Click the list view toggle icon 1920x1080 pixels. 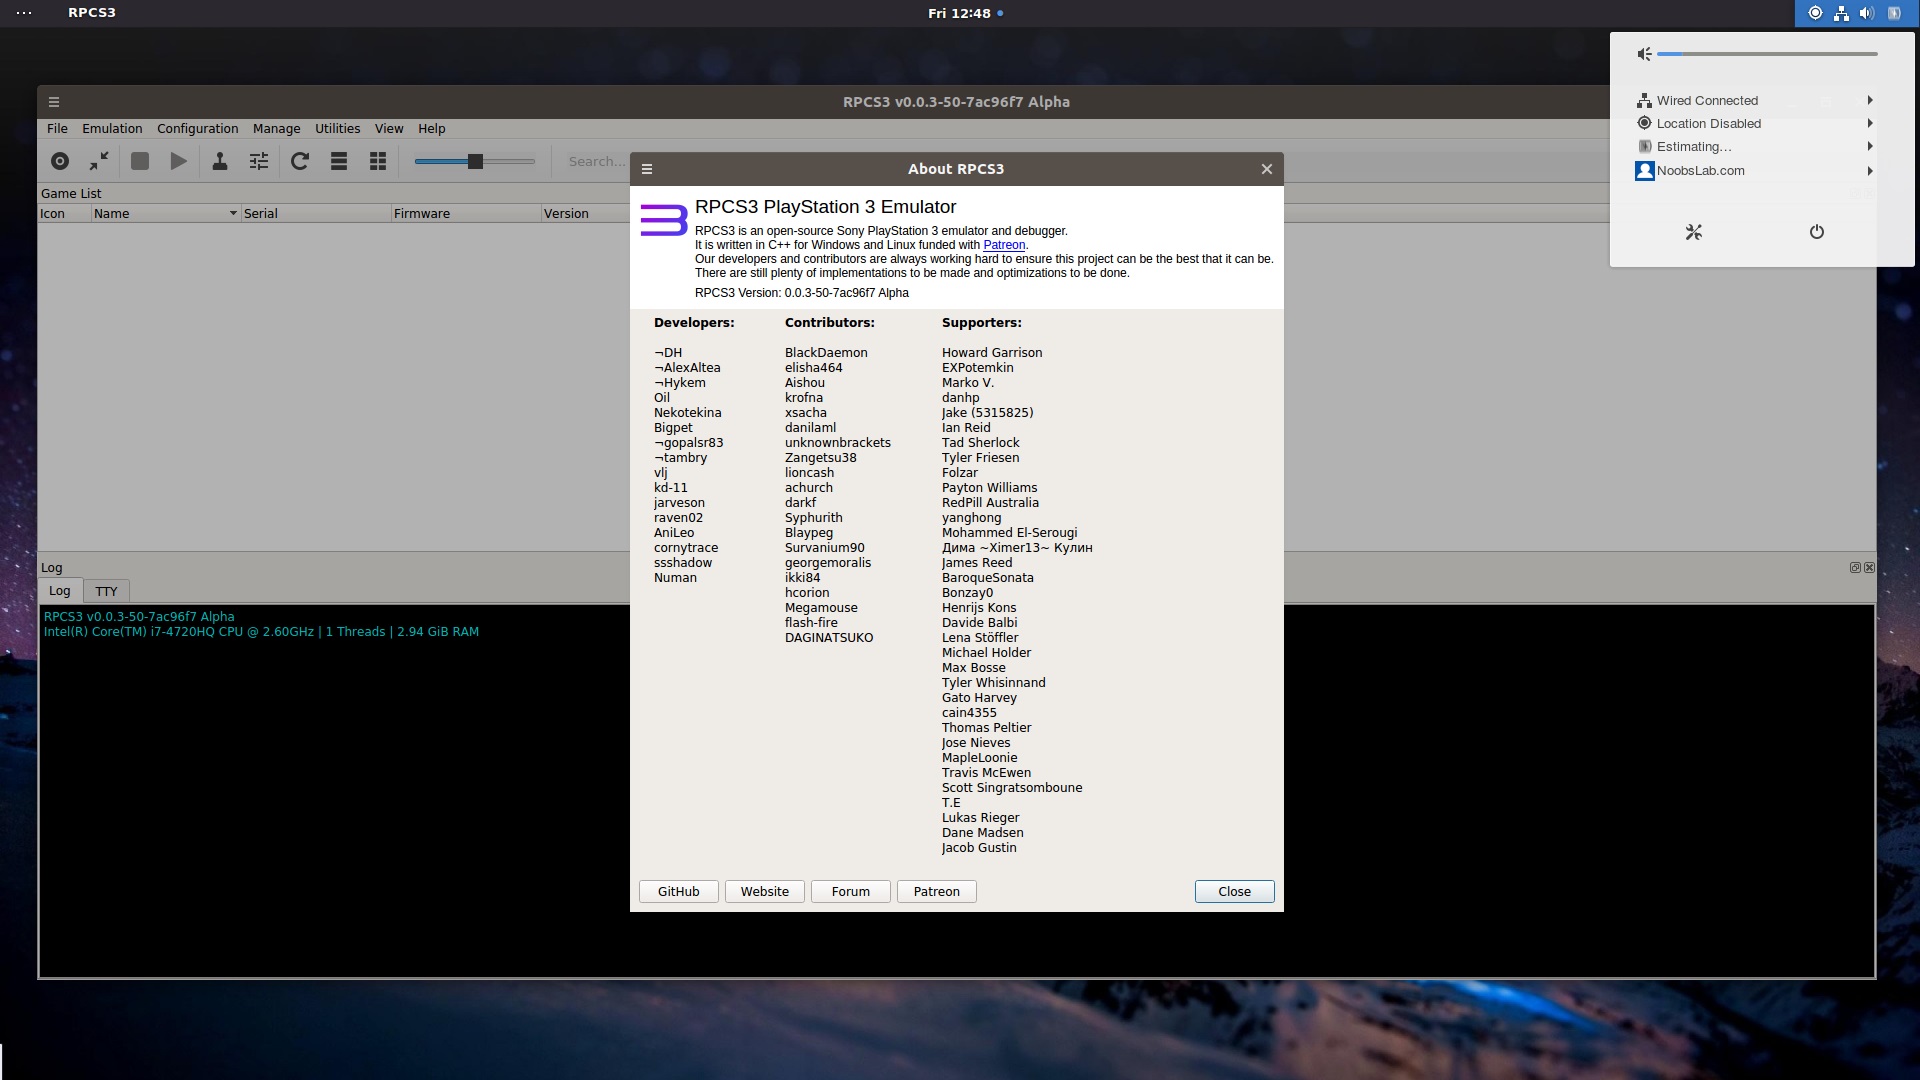(338, 161)
